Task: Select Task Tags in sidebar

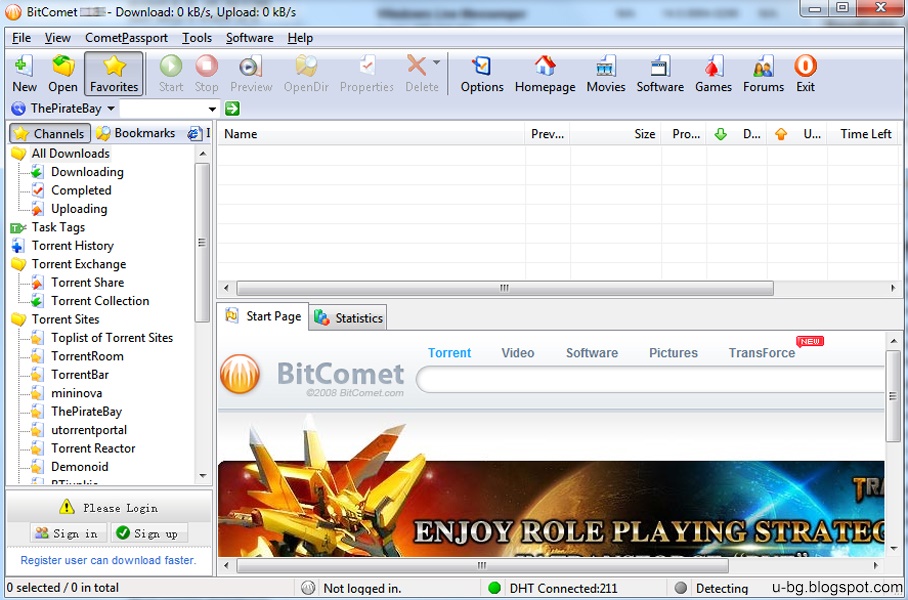Action: click(x=58, y=228)
